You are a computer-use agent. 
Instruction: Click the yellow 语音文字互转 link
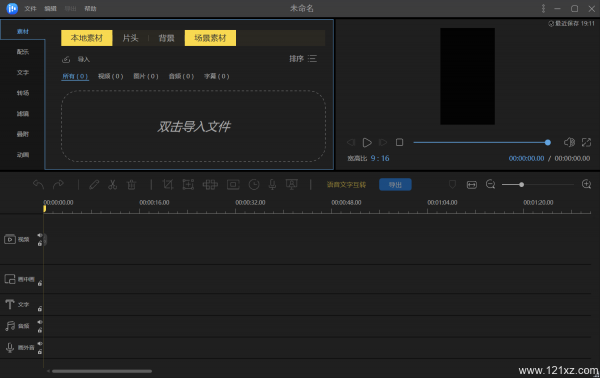[x=346, y=184]
